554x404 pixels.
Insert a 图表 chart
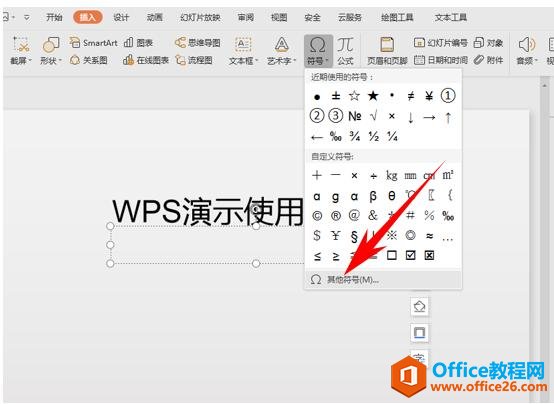[138, 43]
